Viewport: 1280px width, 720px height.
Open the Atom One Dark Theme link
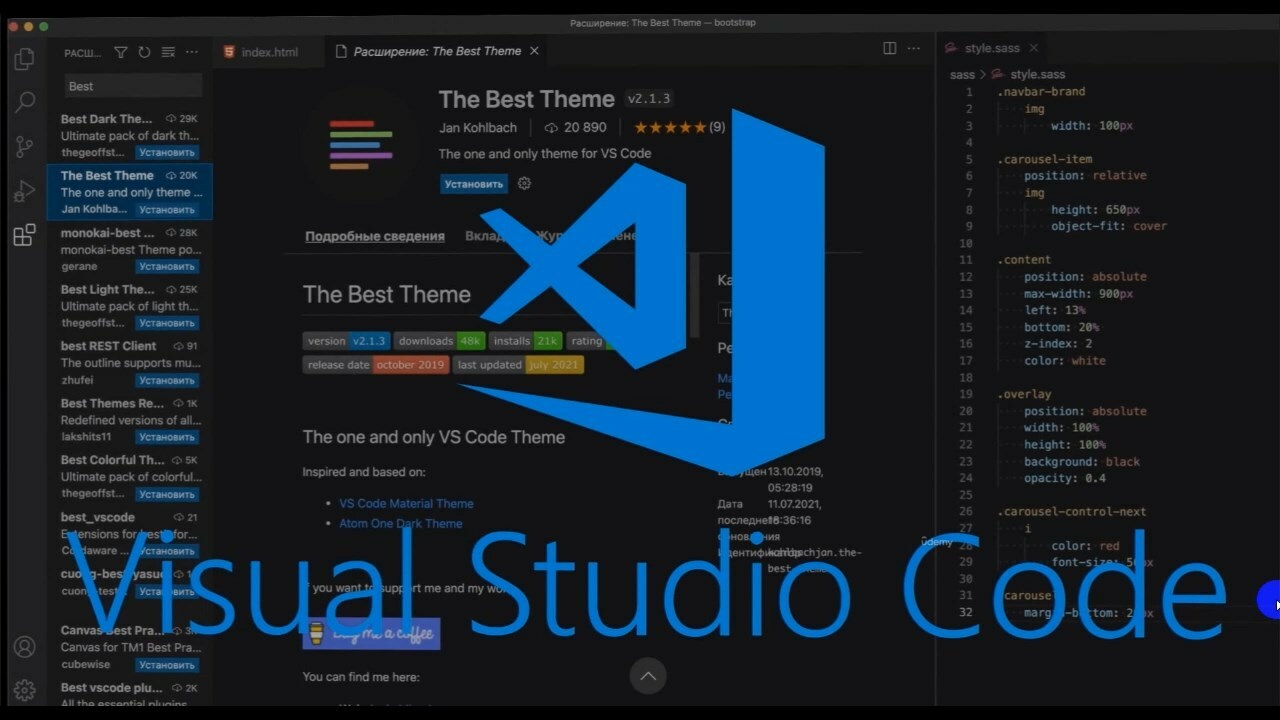pyautogui.click(x=401, y=524)
